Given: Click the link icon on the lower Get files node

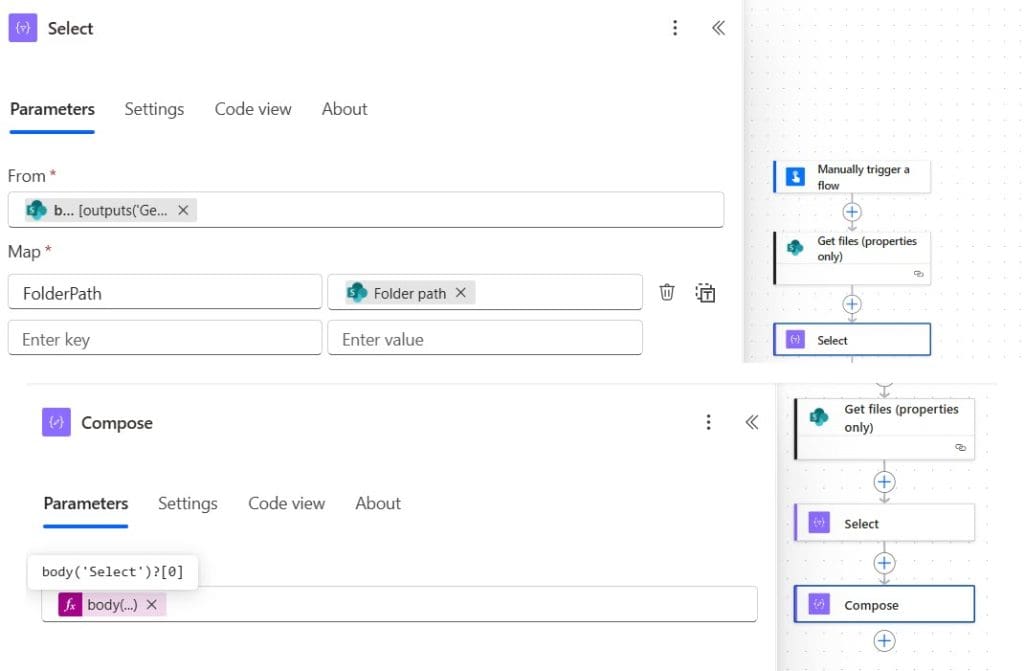Looking at the screenshot, I should coord(960,448).
